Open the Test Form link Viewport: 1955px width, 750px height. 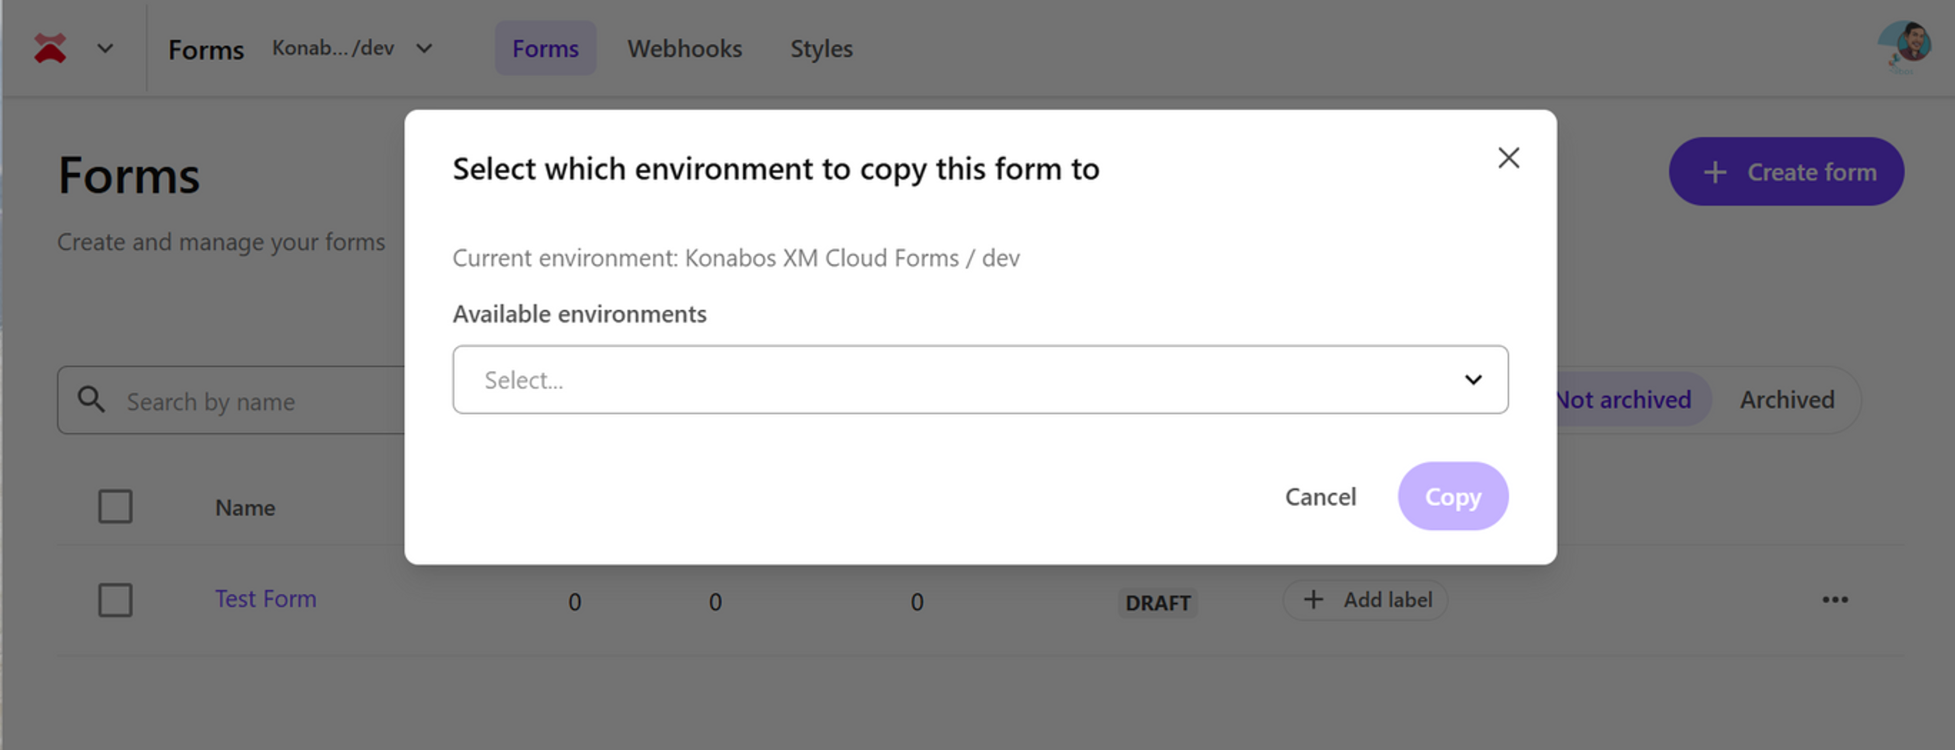pyautogui.click(x=265, y=599)
